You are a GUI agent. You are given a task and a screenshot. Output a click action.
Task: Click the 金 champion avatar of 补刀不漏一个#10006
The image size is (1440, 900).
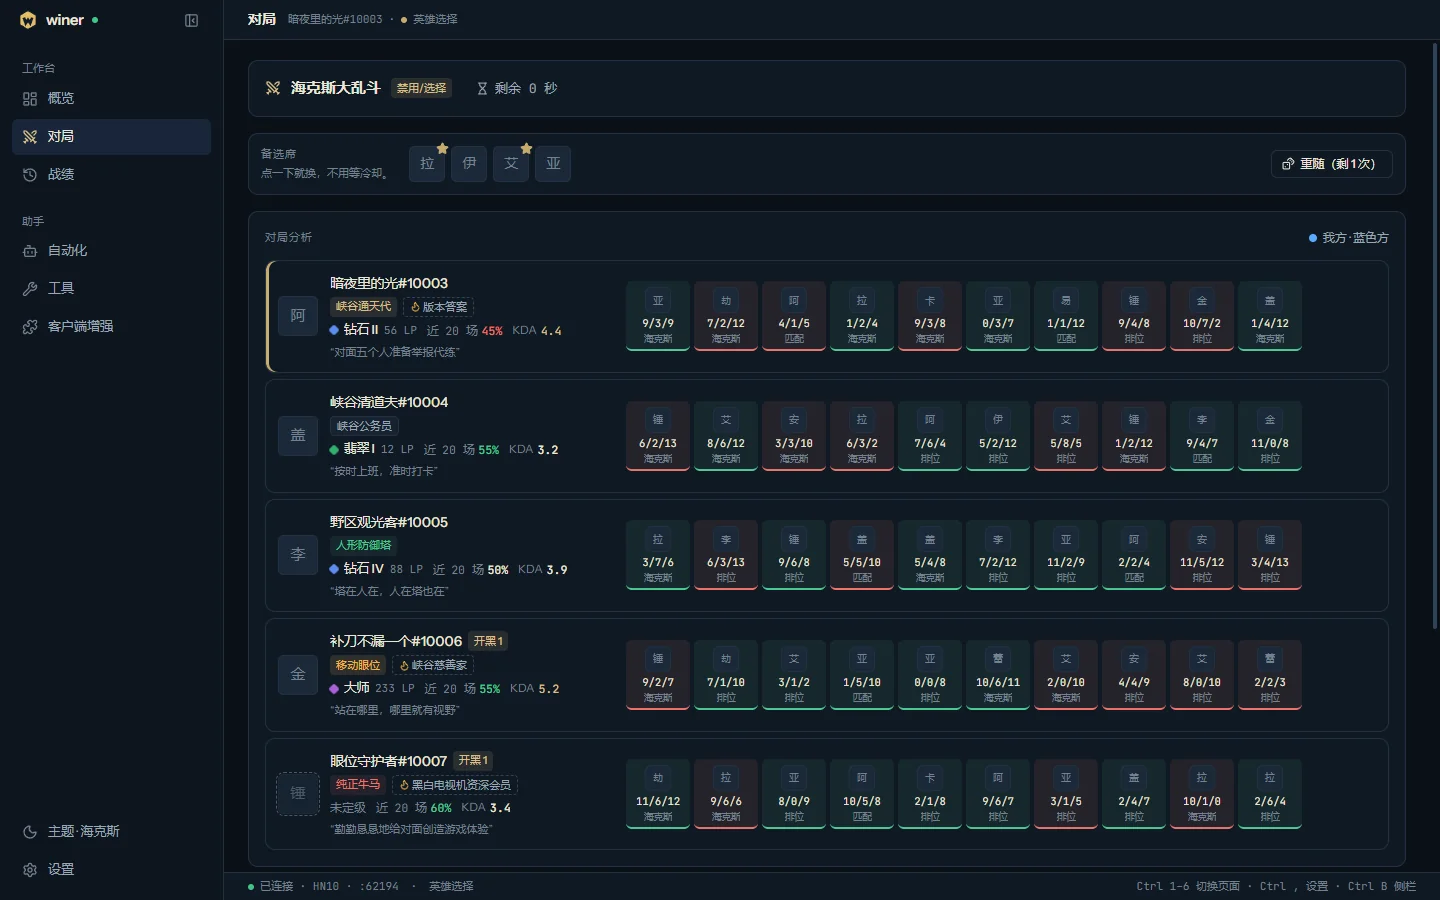click(x=298, y=674)
